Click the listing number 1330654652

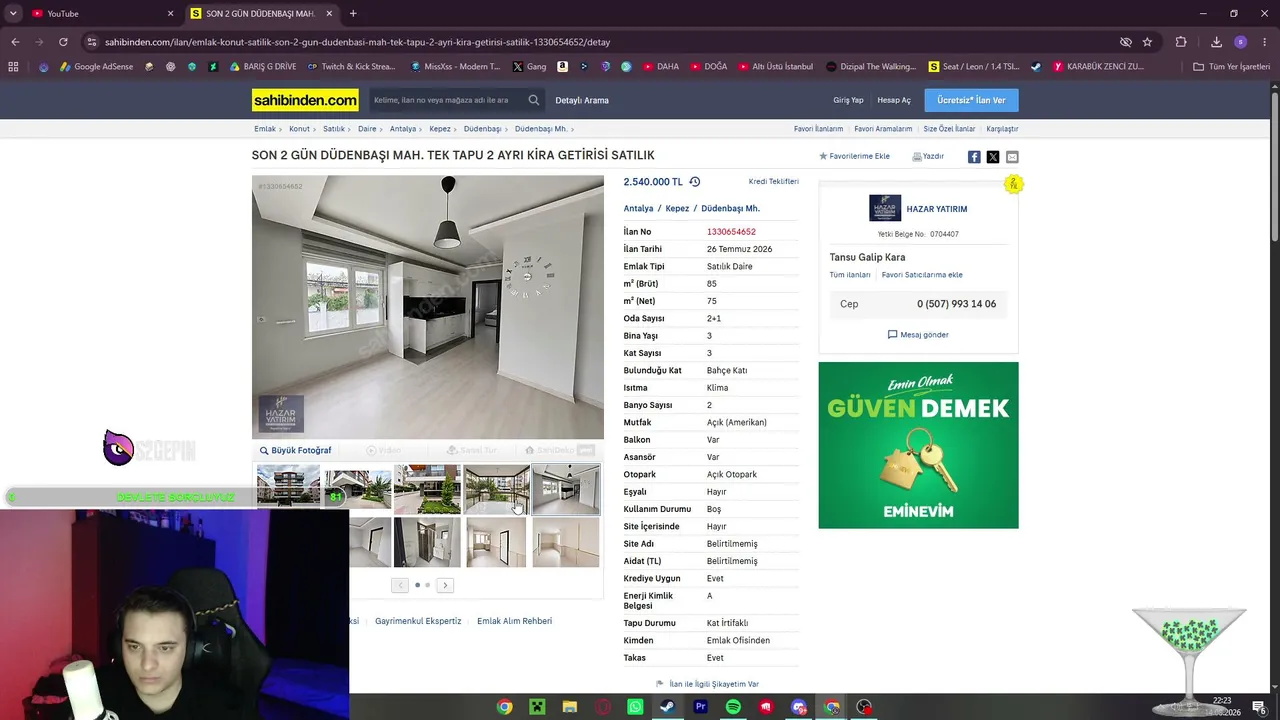(x=731, y=232)
